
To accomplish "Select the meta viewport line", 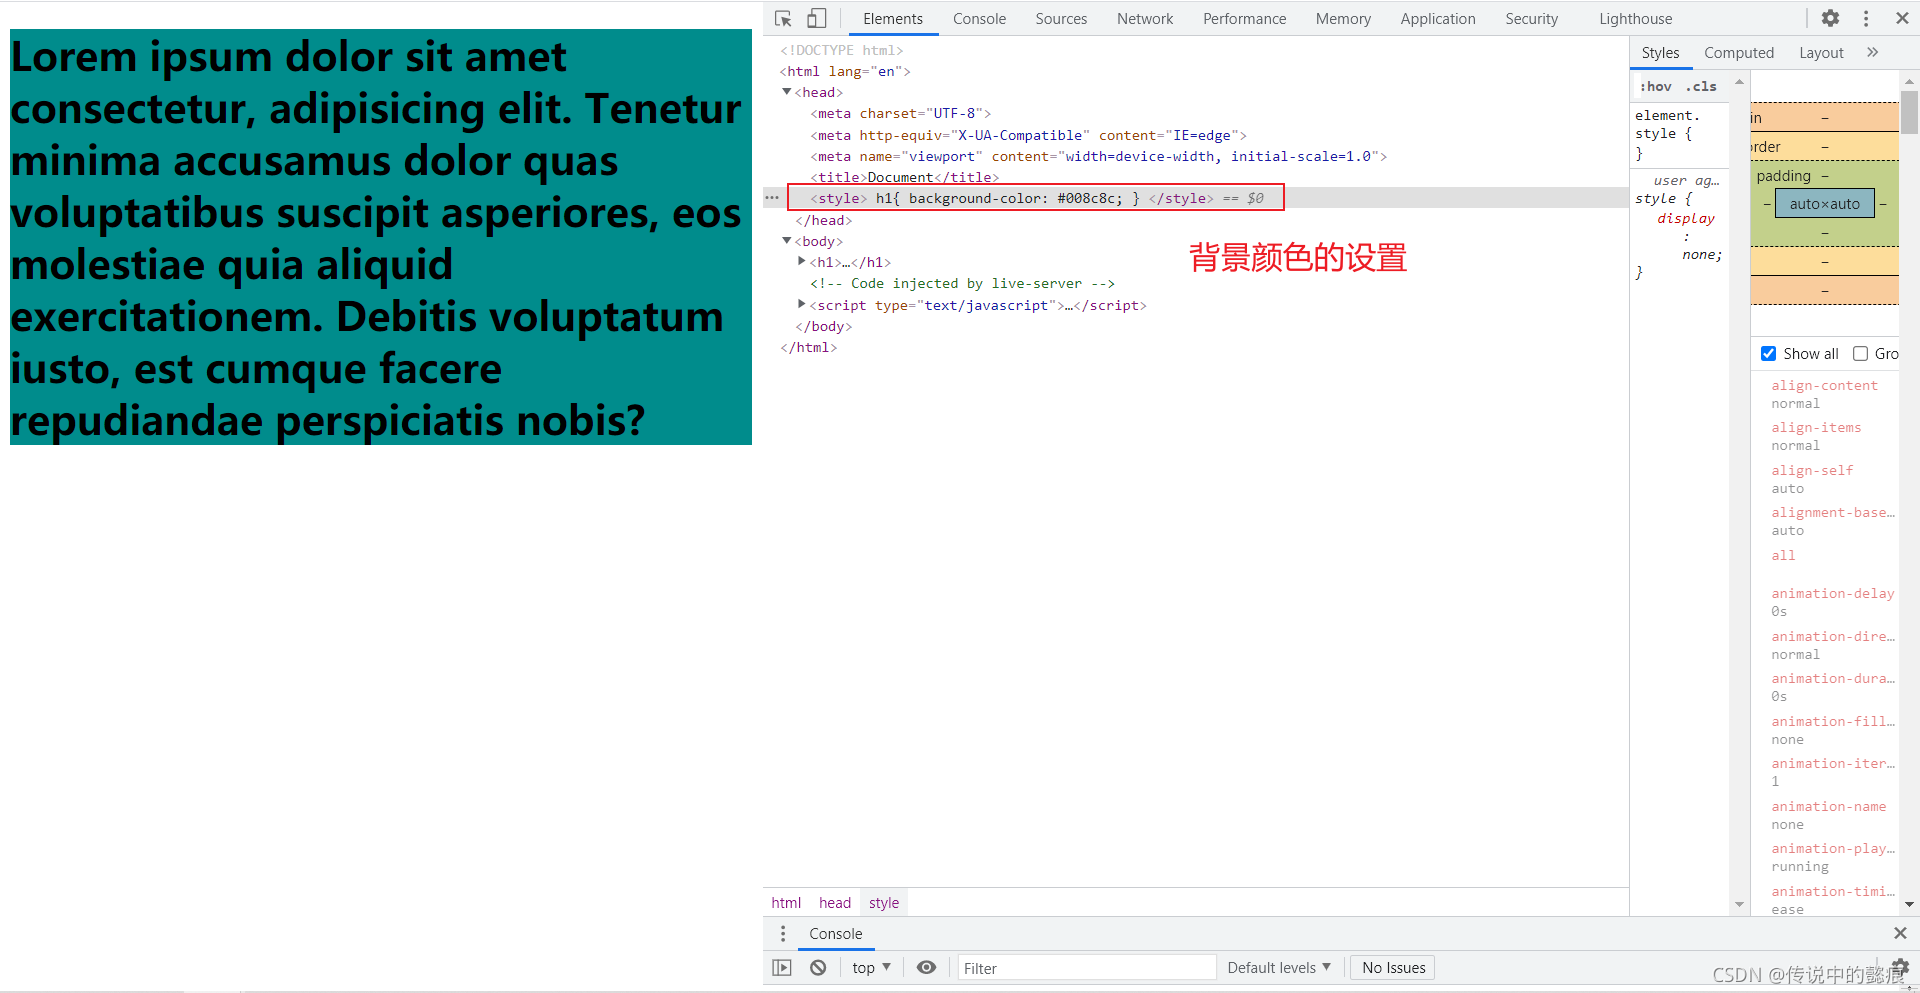I will click(1098, 157).
